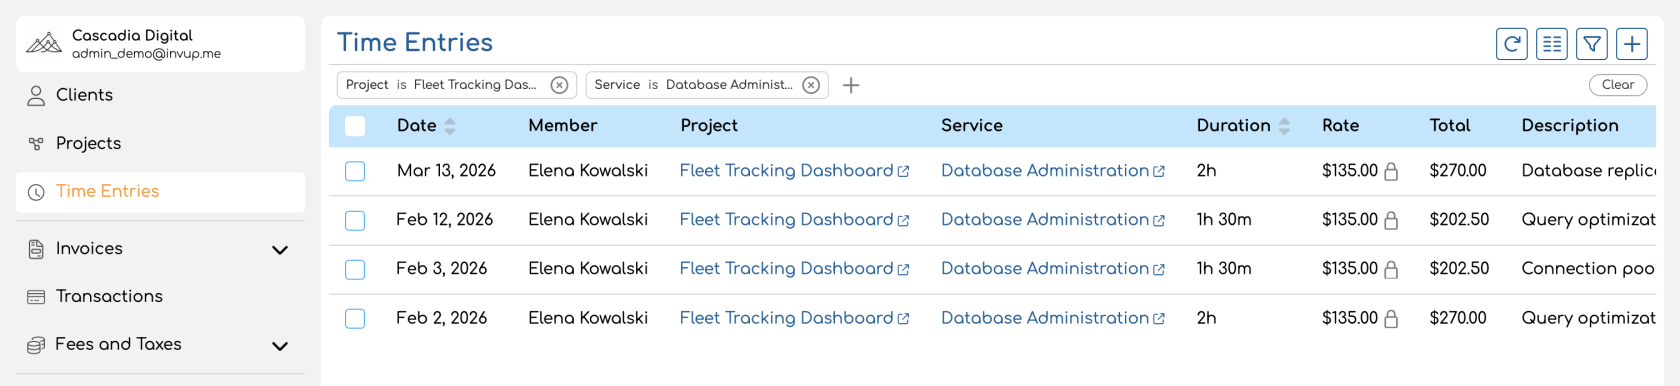Click the rate lock icon in Feb 2 row
Screen dimensions: 1680x386
1390,319
